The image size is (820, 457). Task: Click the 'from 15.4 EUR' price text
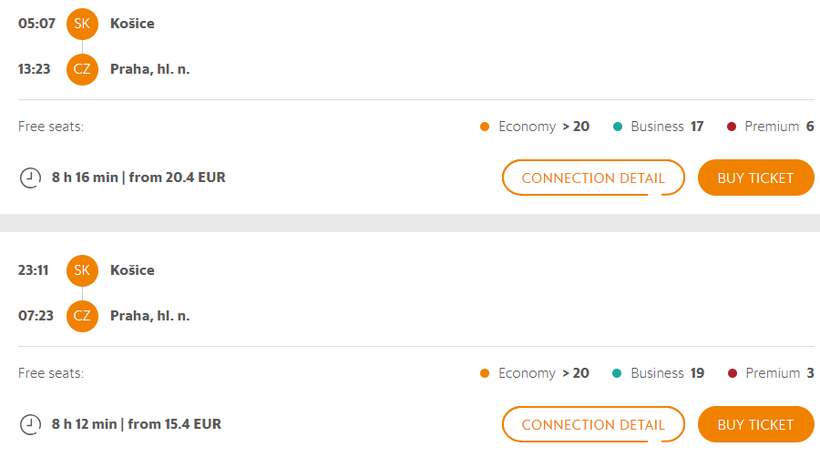(174, 424)
